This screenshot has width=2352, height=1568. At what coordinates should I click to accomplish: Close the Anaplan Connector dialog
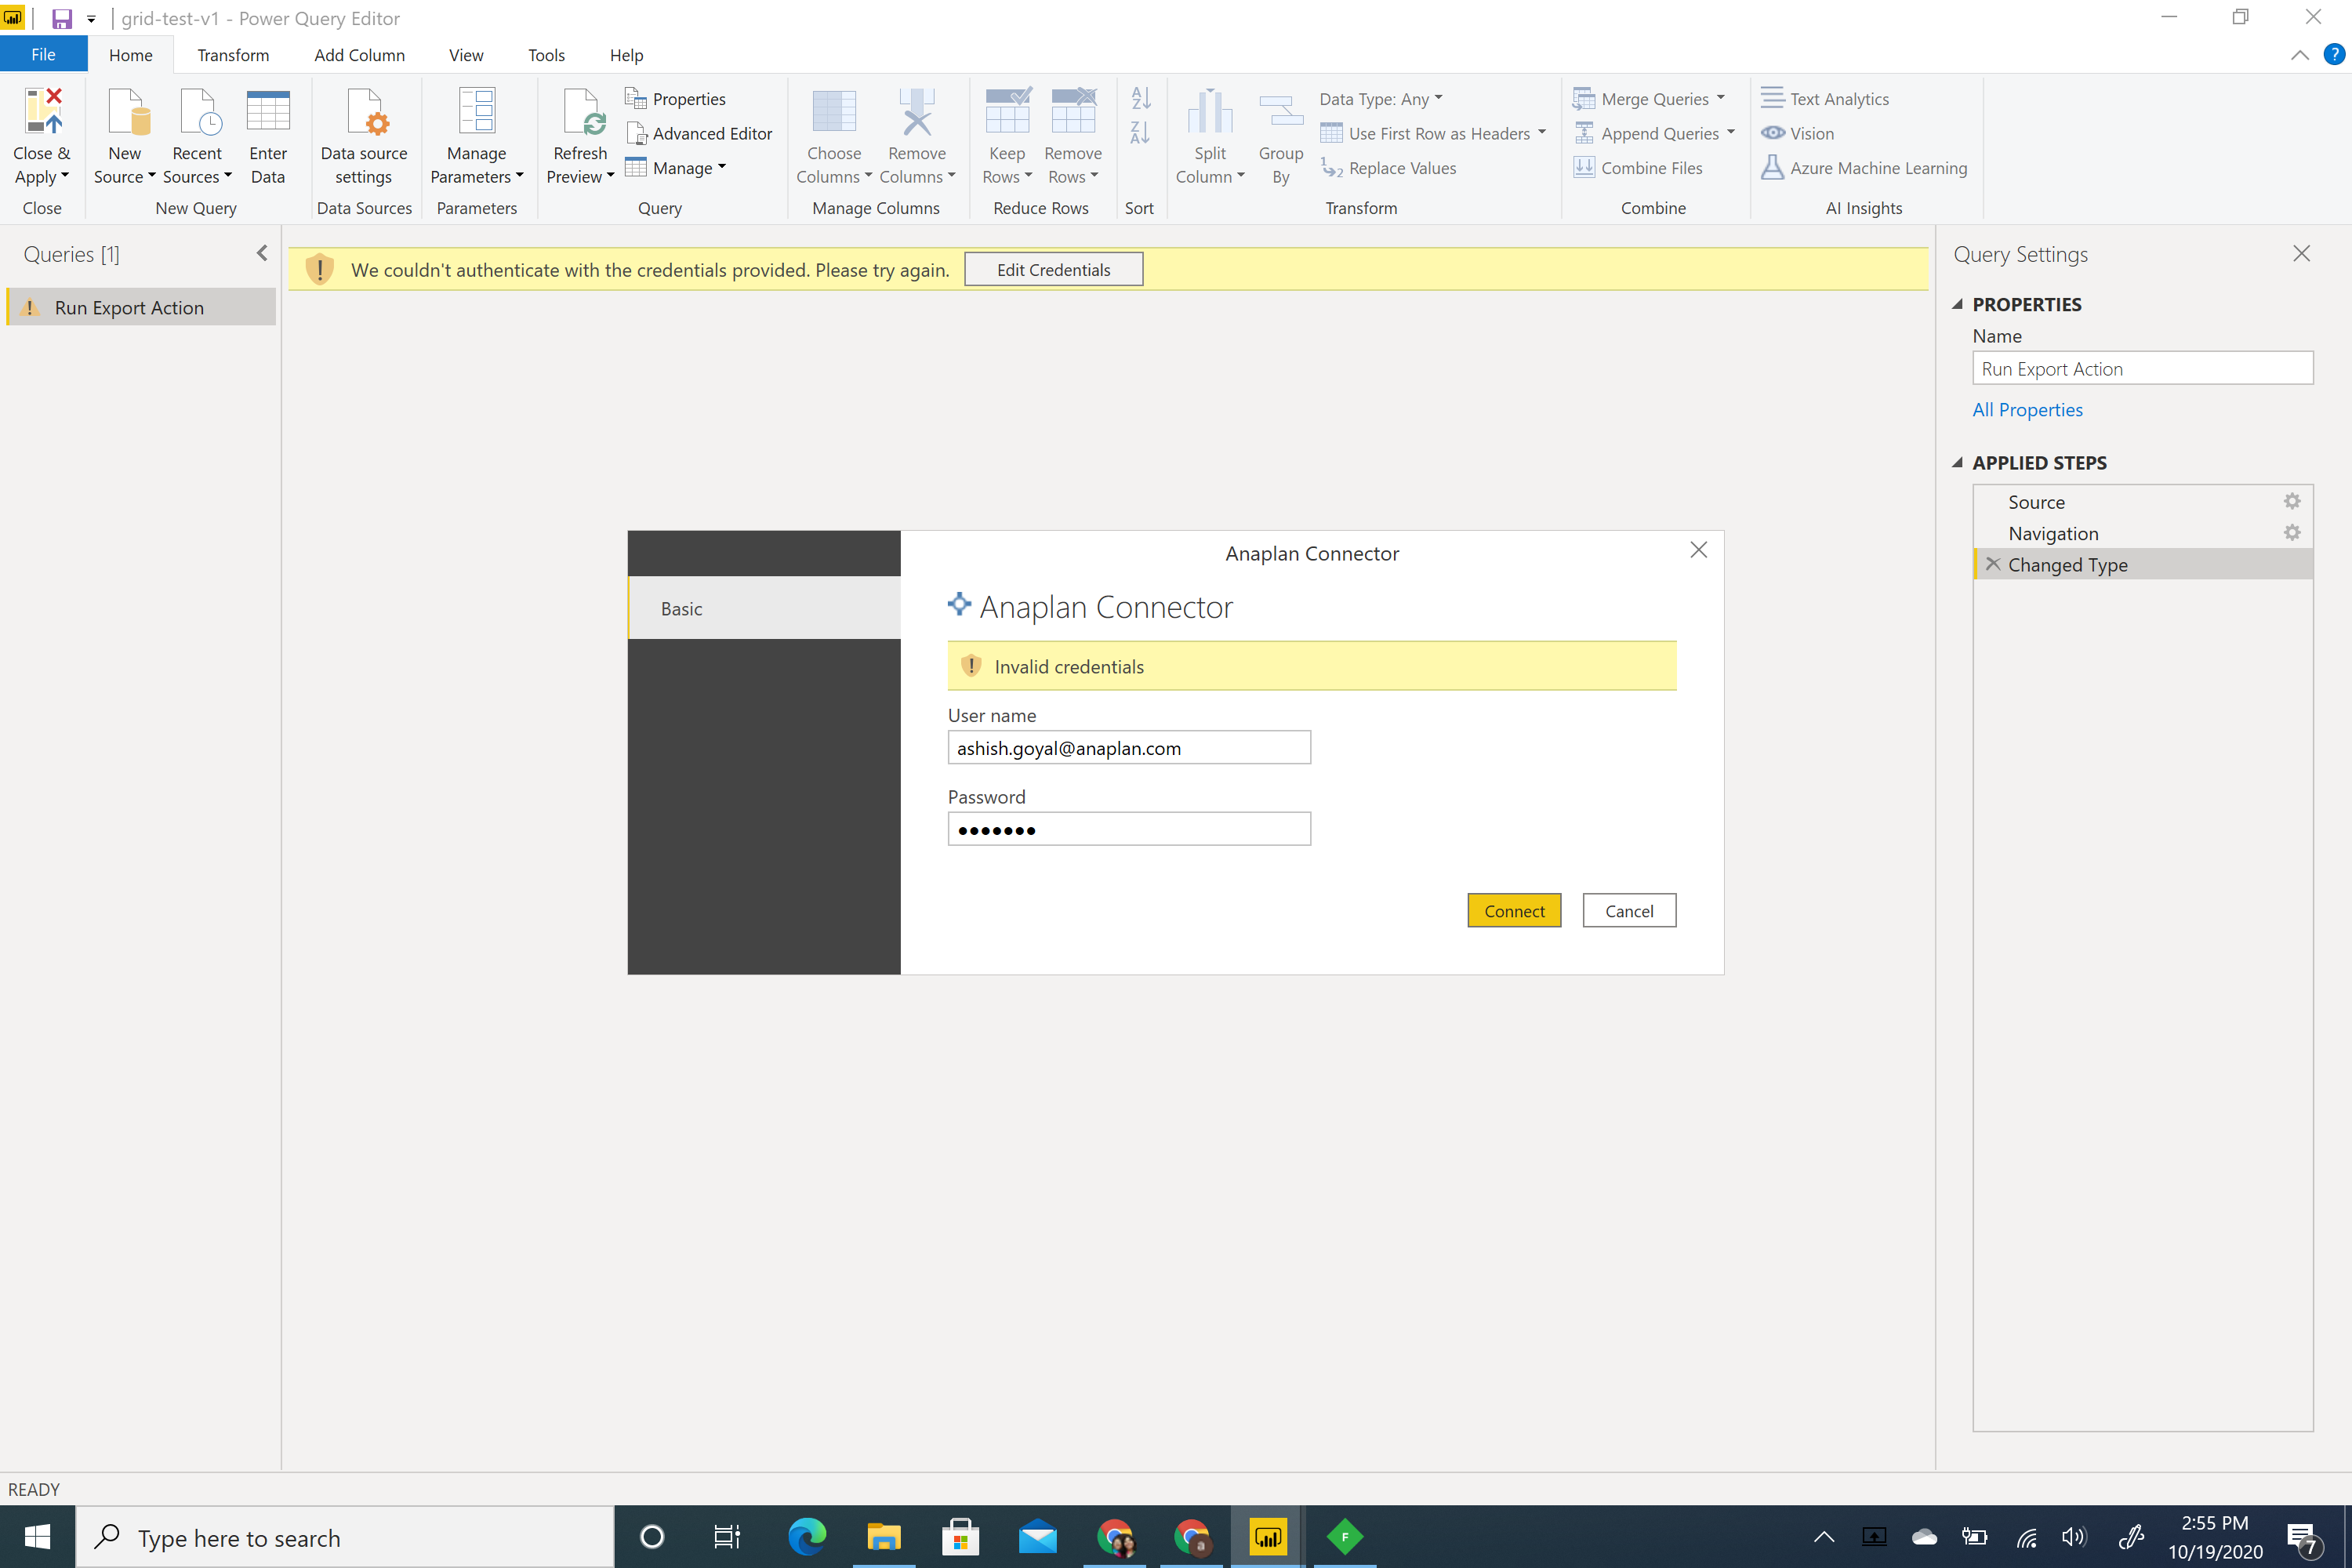(1698, 550)
